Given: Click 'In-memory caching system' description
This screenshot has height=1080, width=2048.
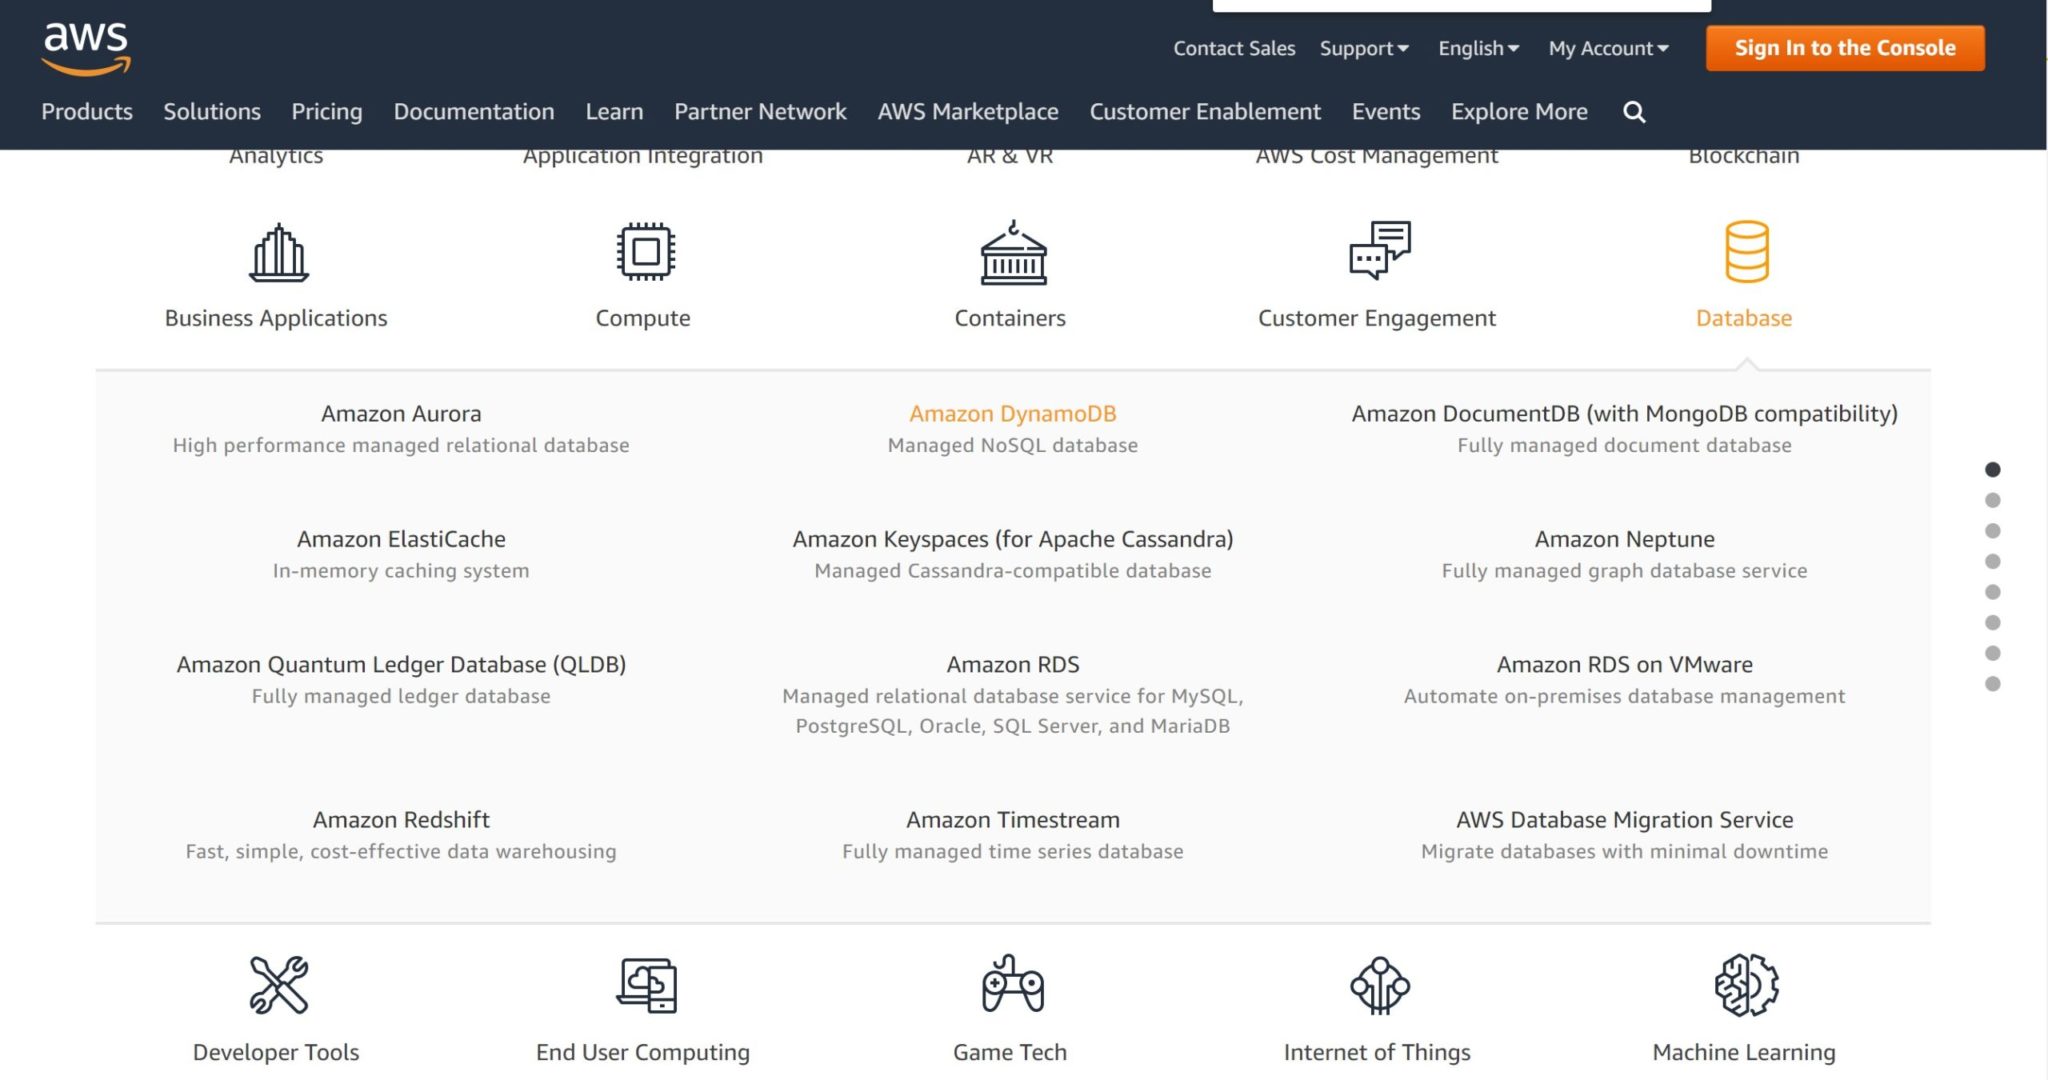Looking at the screenshot, I should click(401, 570).
